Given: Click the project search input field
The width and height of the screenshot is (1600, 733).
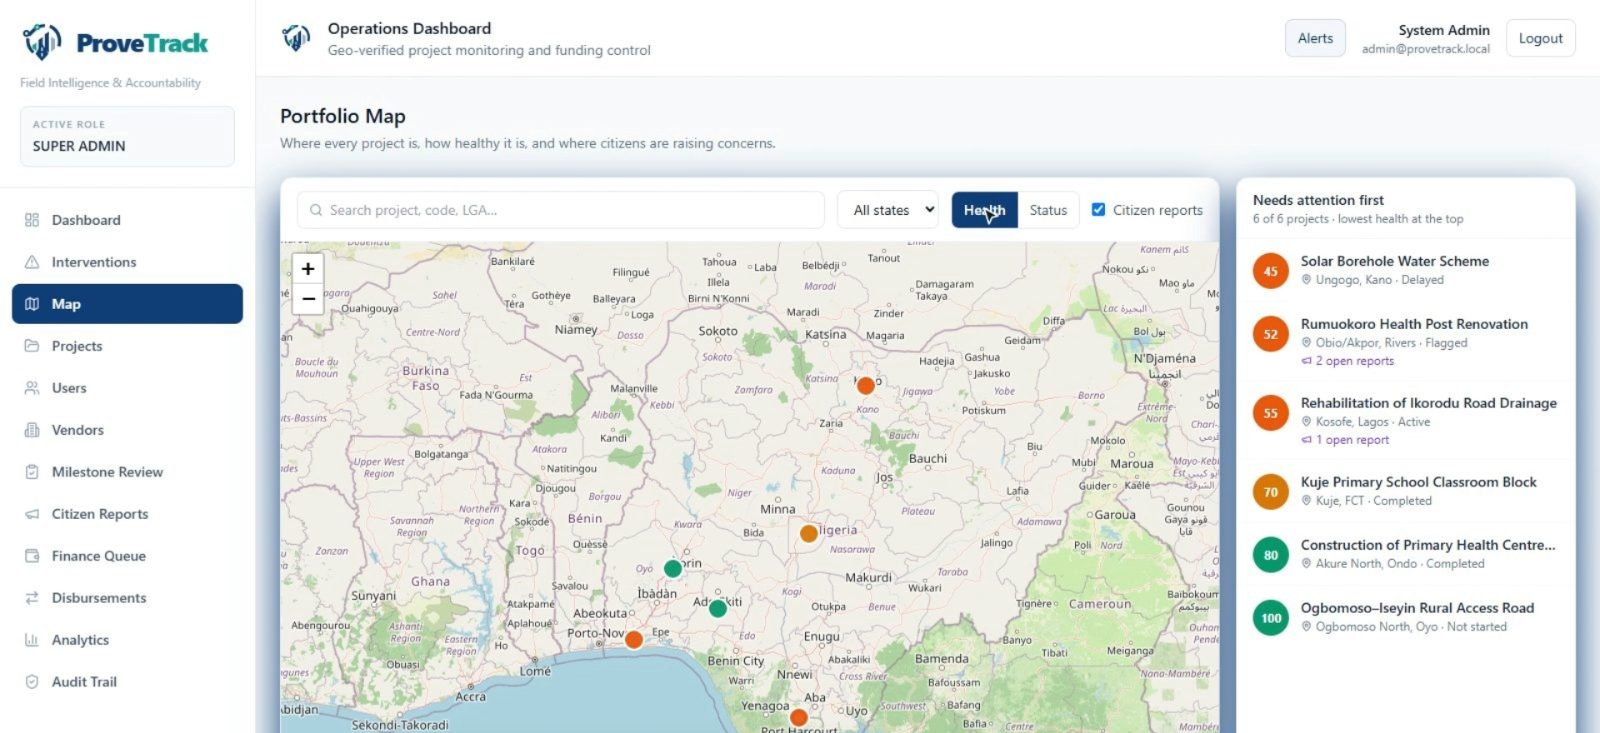Looking at the screenshot, I should point(561,210).
